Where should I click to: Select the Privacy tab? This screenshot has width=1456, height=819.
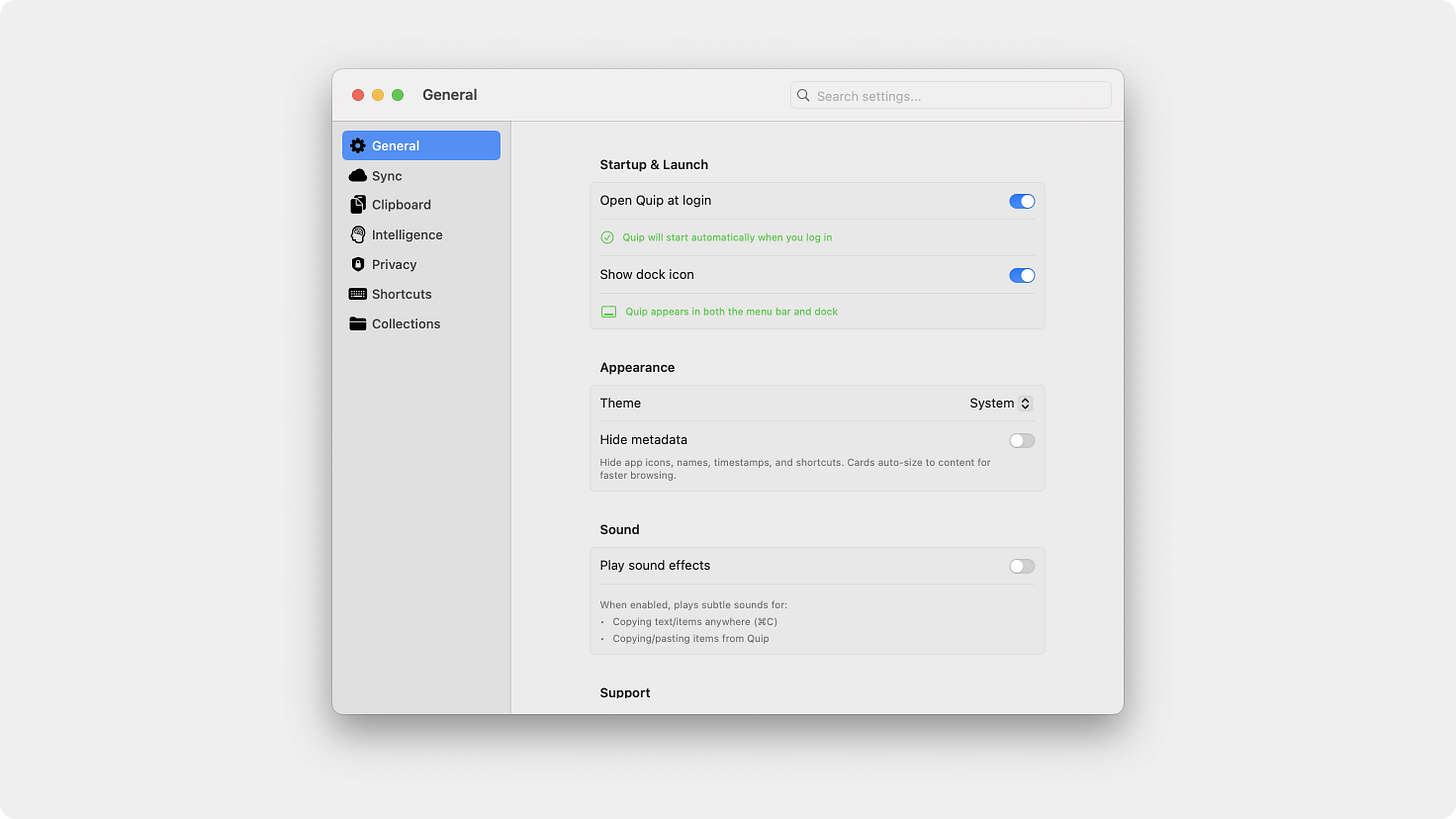click(x=421, y=265)
